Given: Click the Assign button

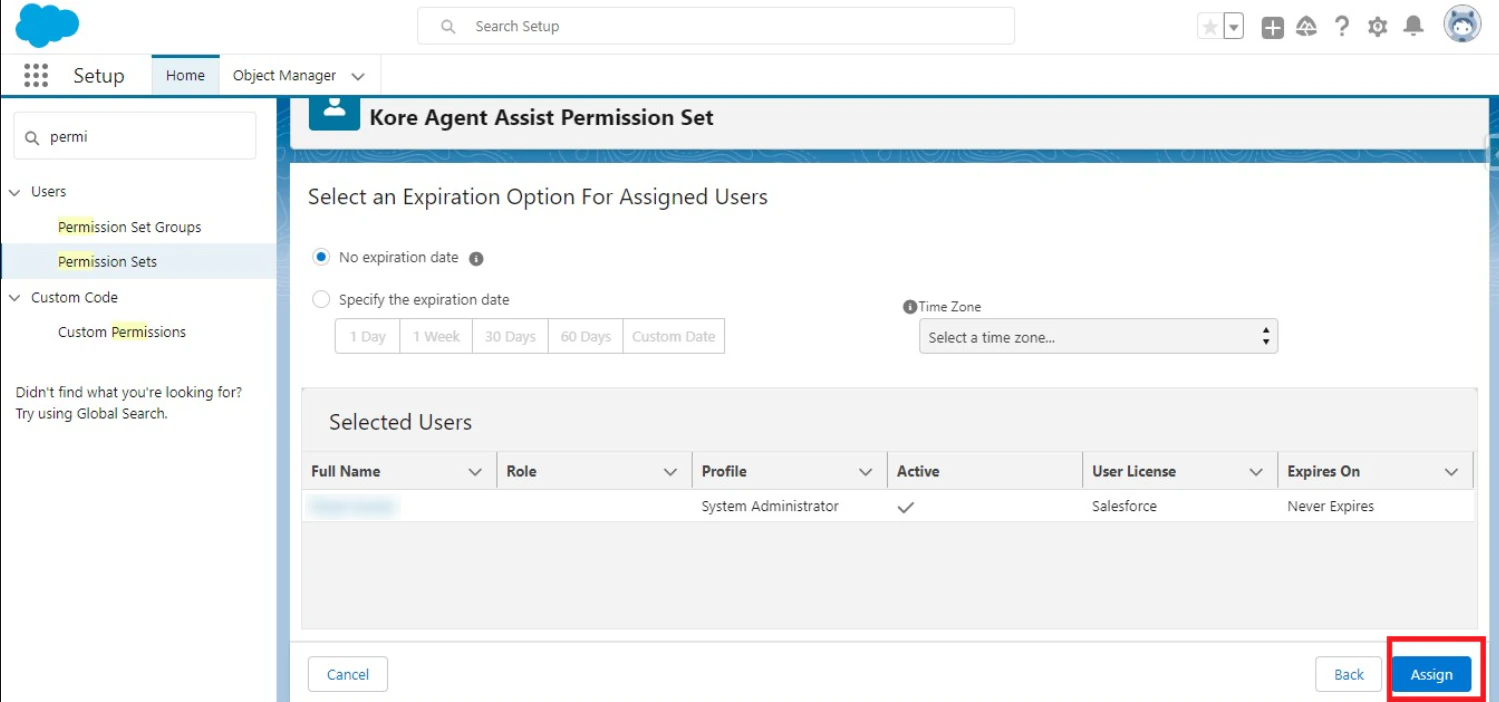Looking at the screenshot, I should 1431,674.
